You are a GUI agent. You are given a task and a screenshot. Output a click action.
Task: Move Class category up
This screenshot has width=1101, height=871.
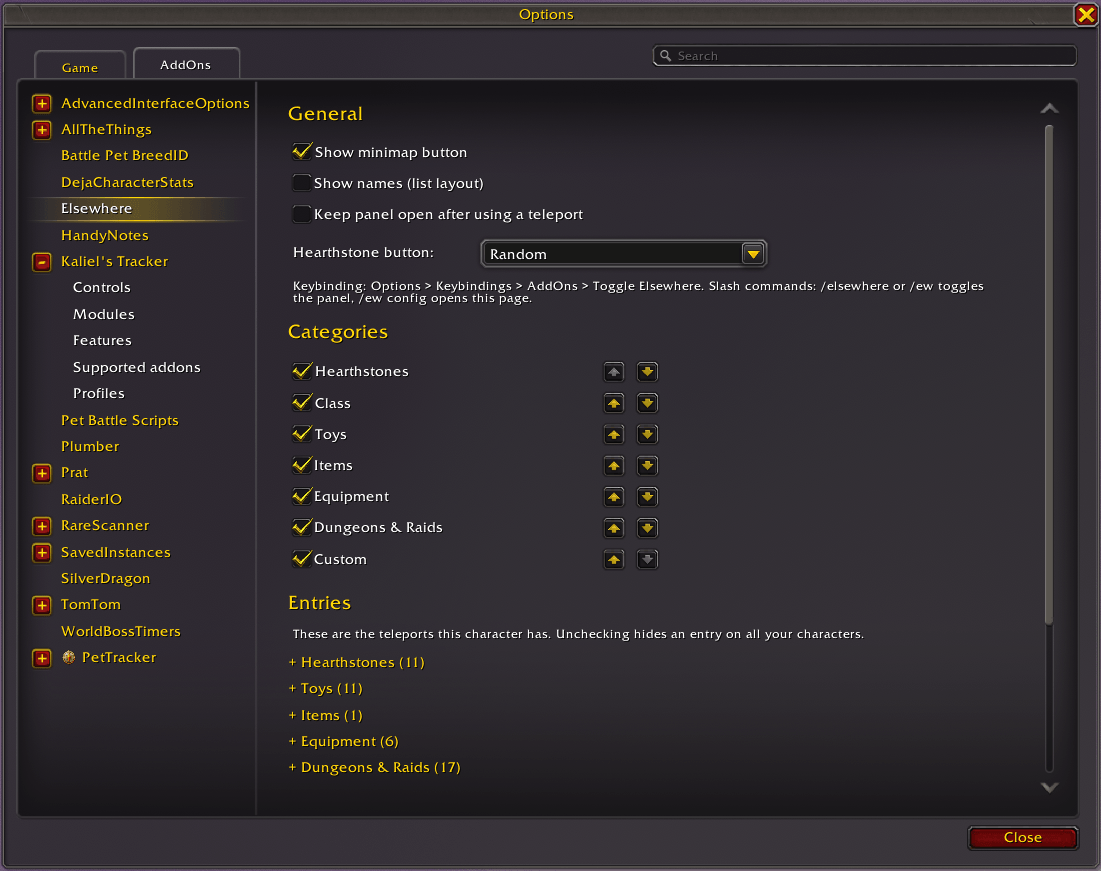tap(614, 403)
